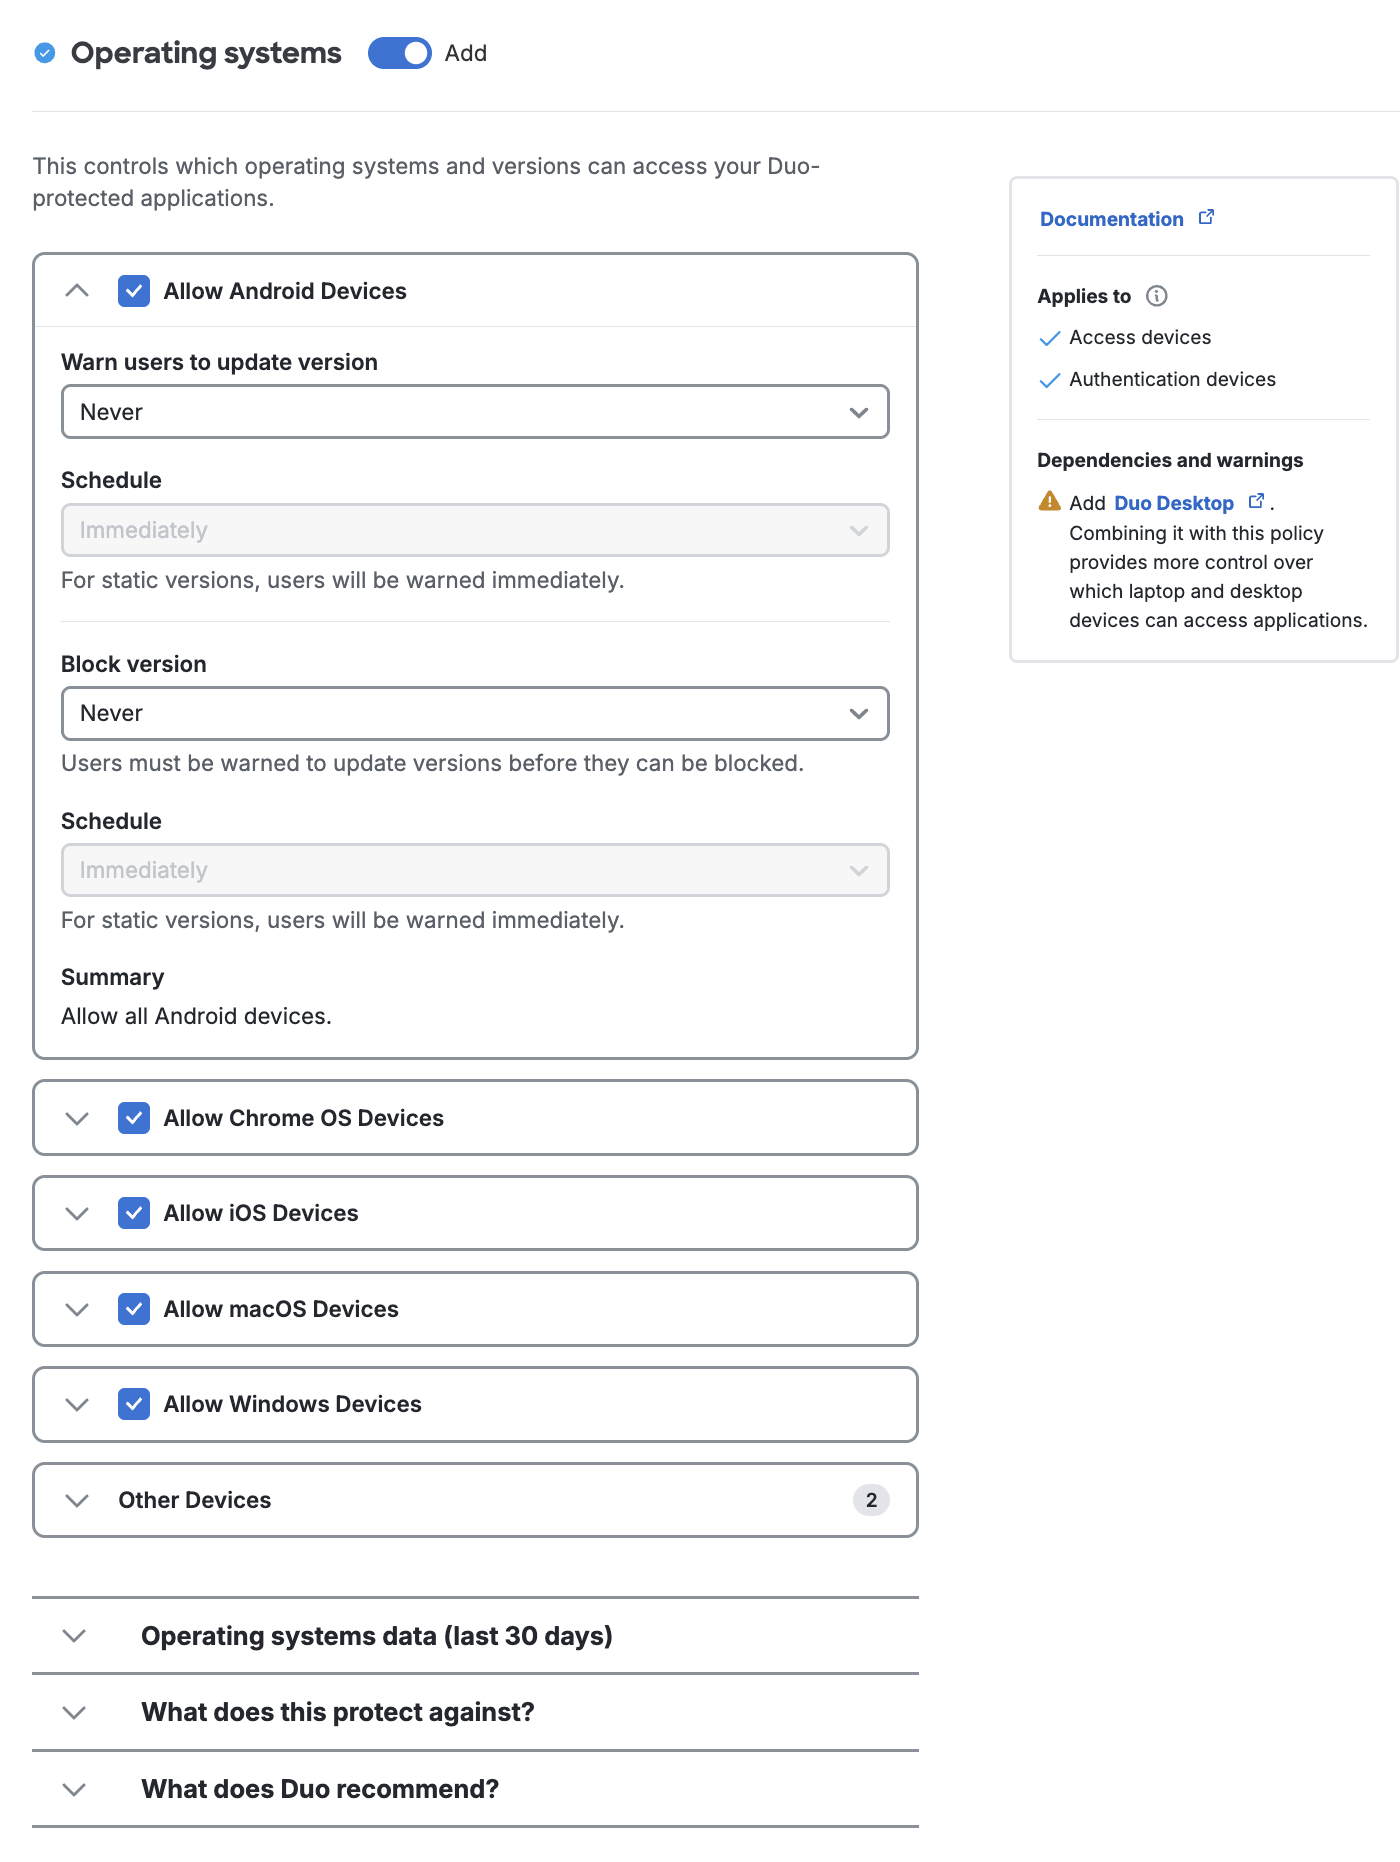Uncheck the Allow Android Devices checkbox
The height and width of the screenshot is (1862, 1400).
pyautogui.click(x=134, y=291)
